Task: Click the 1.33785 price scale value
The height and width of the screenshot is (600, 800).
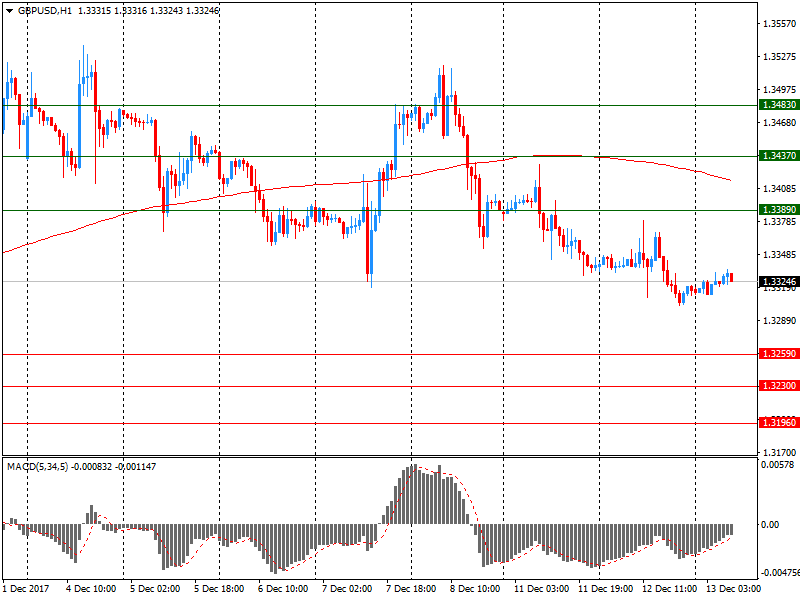Action: [x=779, y=221]
